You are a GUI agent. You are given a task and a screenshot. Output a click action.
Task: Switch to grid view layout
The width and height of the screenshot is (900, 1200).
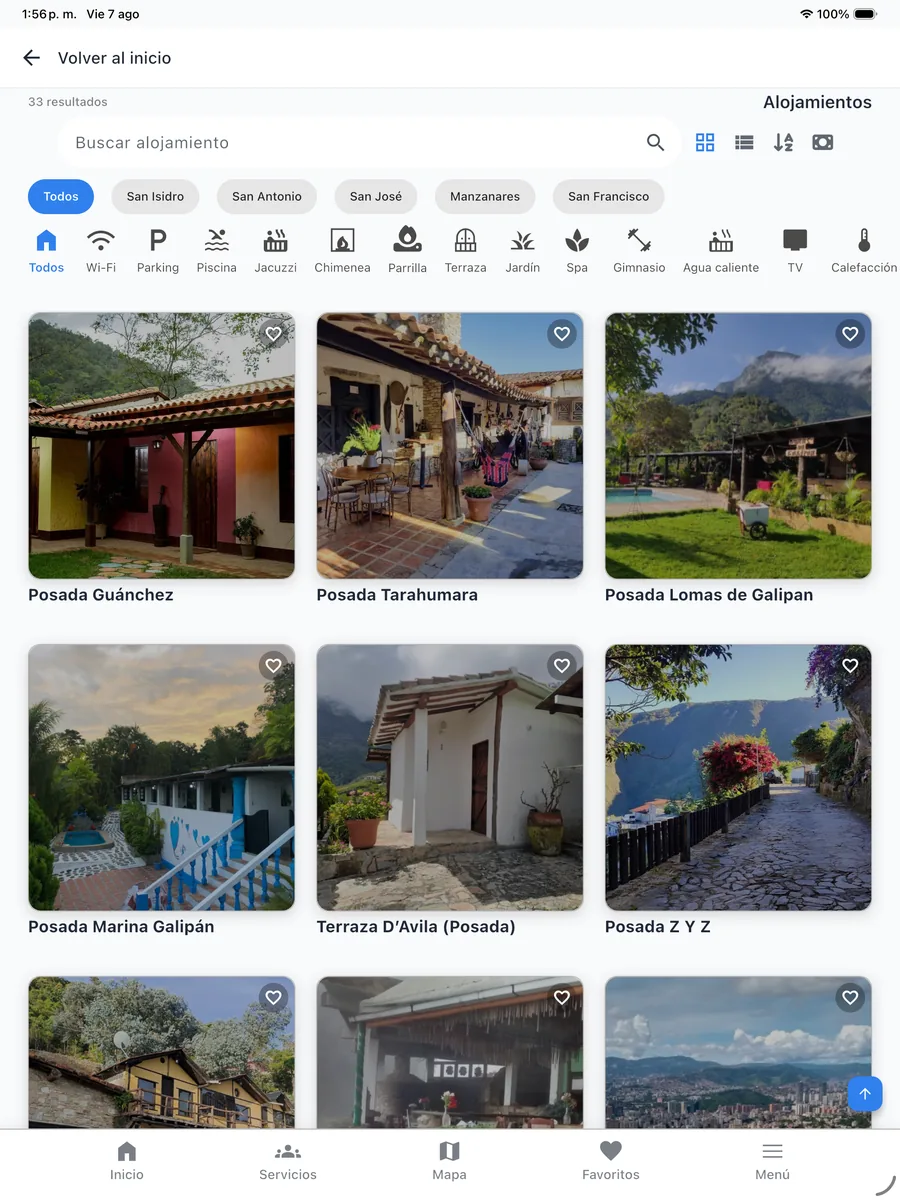(x=705, y=143)
